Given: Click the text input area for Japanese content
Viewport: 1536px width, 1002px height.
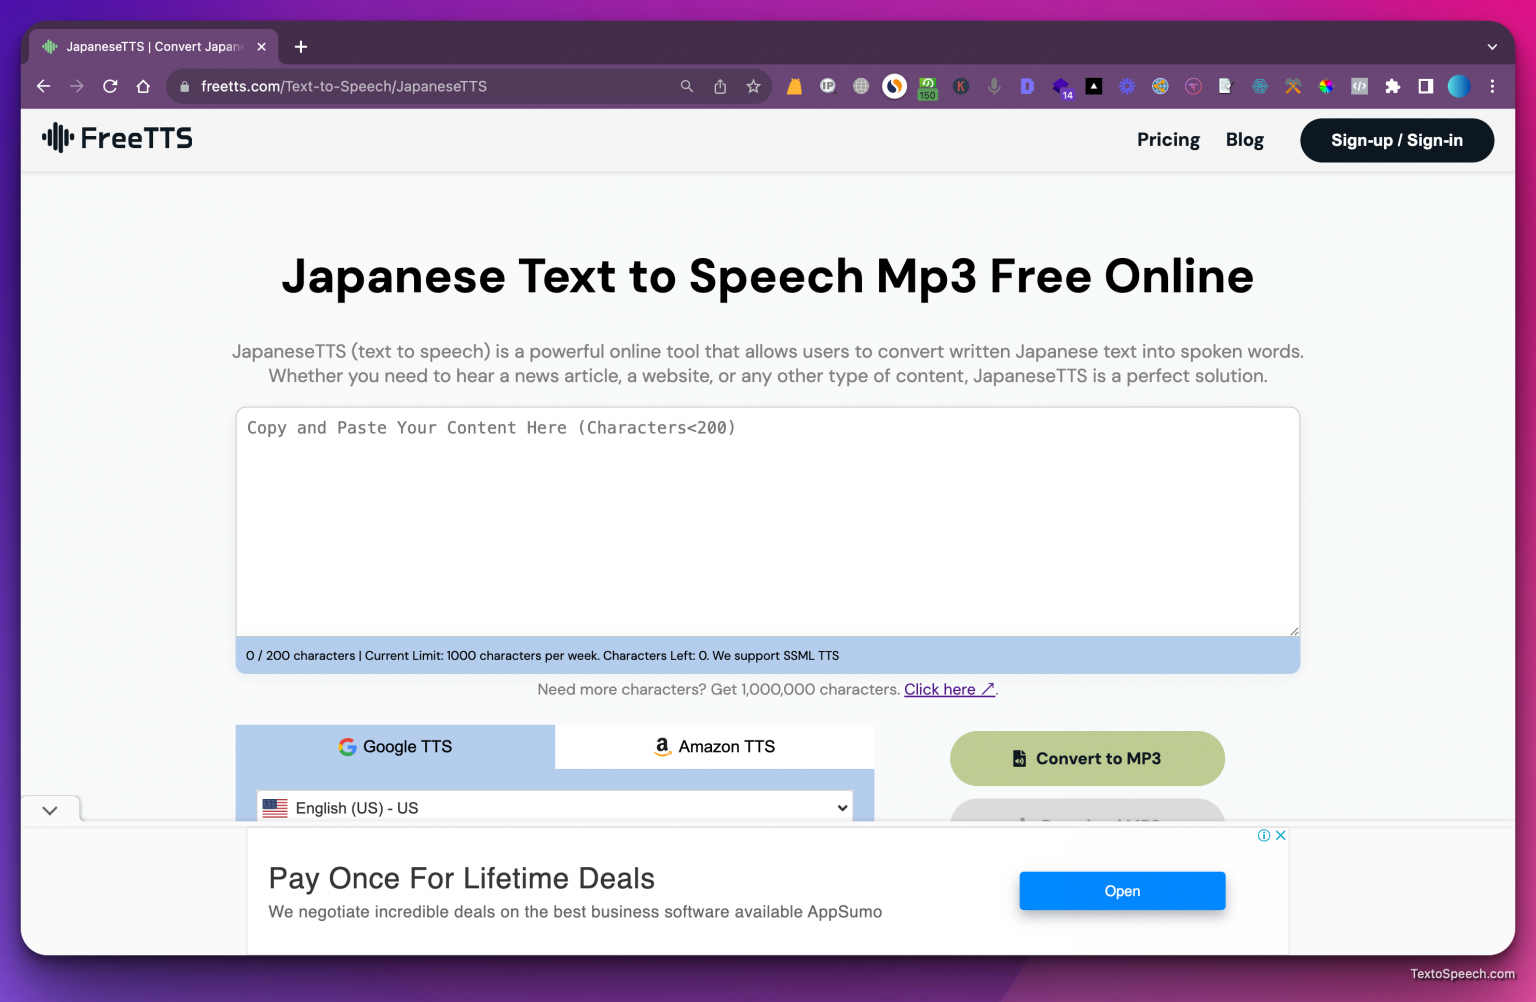Looking at the screenshot, I should (x=767, y=520).
